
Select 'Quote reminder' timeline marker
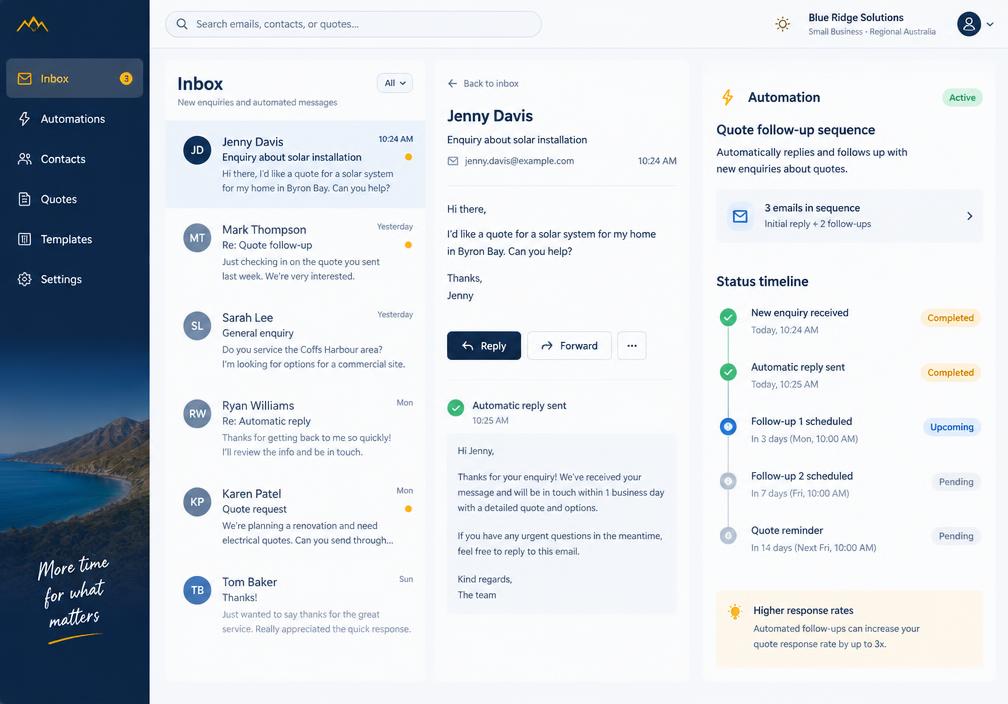point(728,535)
